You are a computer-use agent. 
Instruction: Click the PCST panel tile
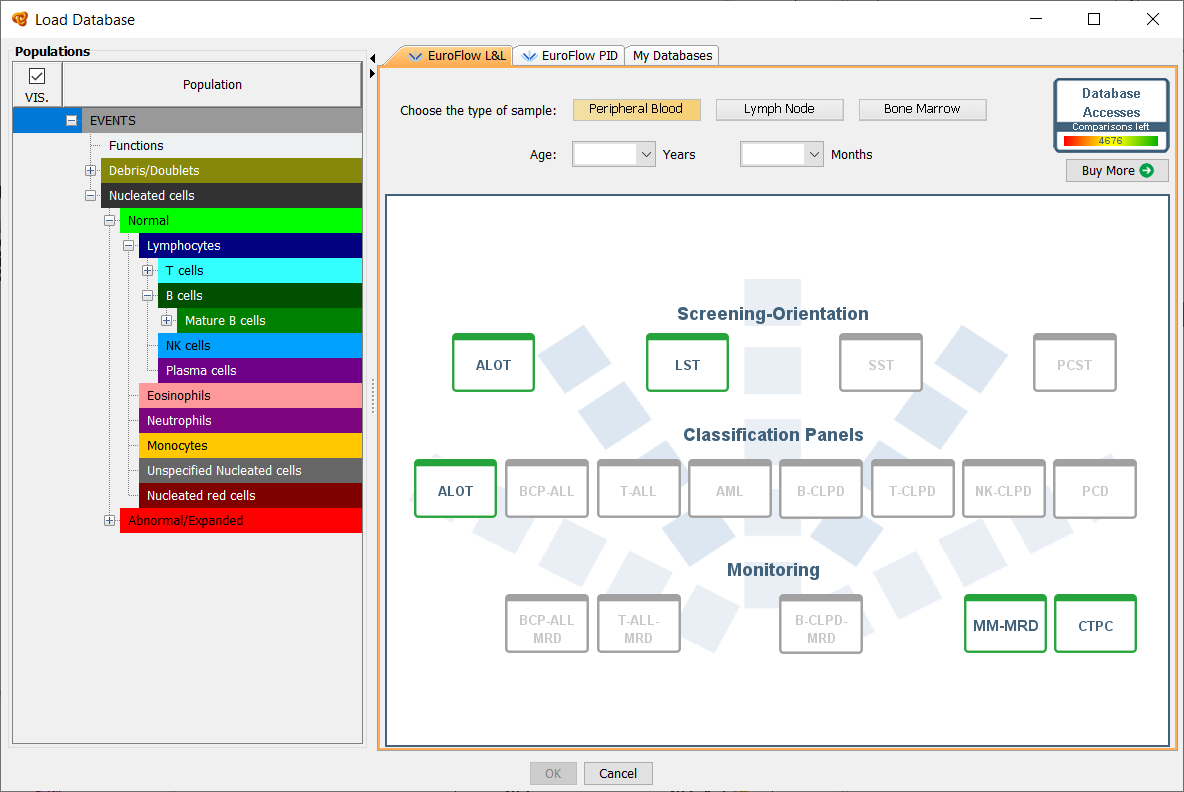coord(1075,362)
